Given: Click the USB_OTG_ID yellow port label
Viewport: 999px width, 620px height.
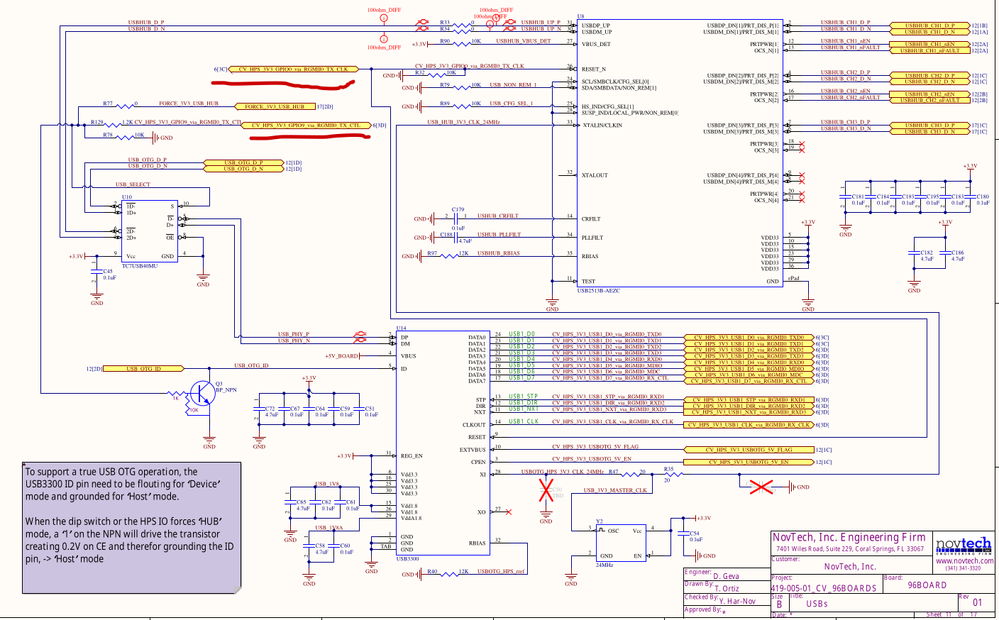Looking at the screenshot, I should [x=143, y=368].
